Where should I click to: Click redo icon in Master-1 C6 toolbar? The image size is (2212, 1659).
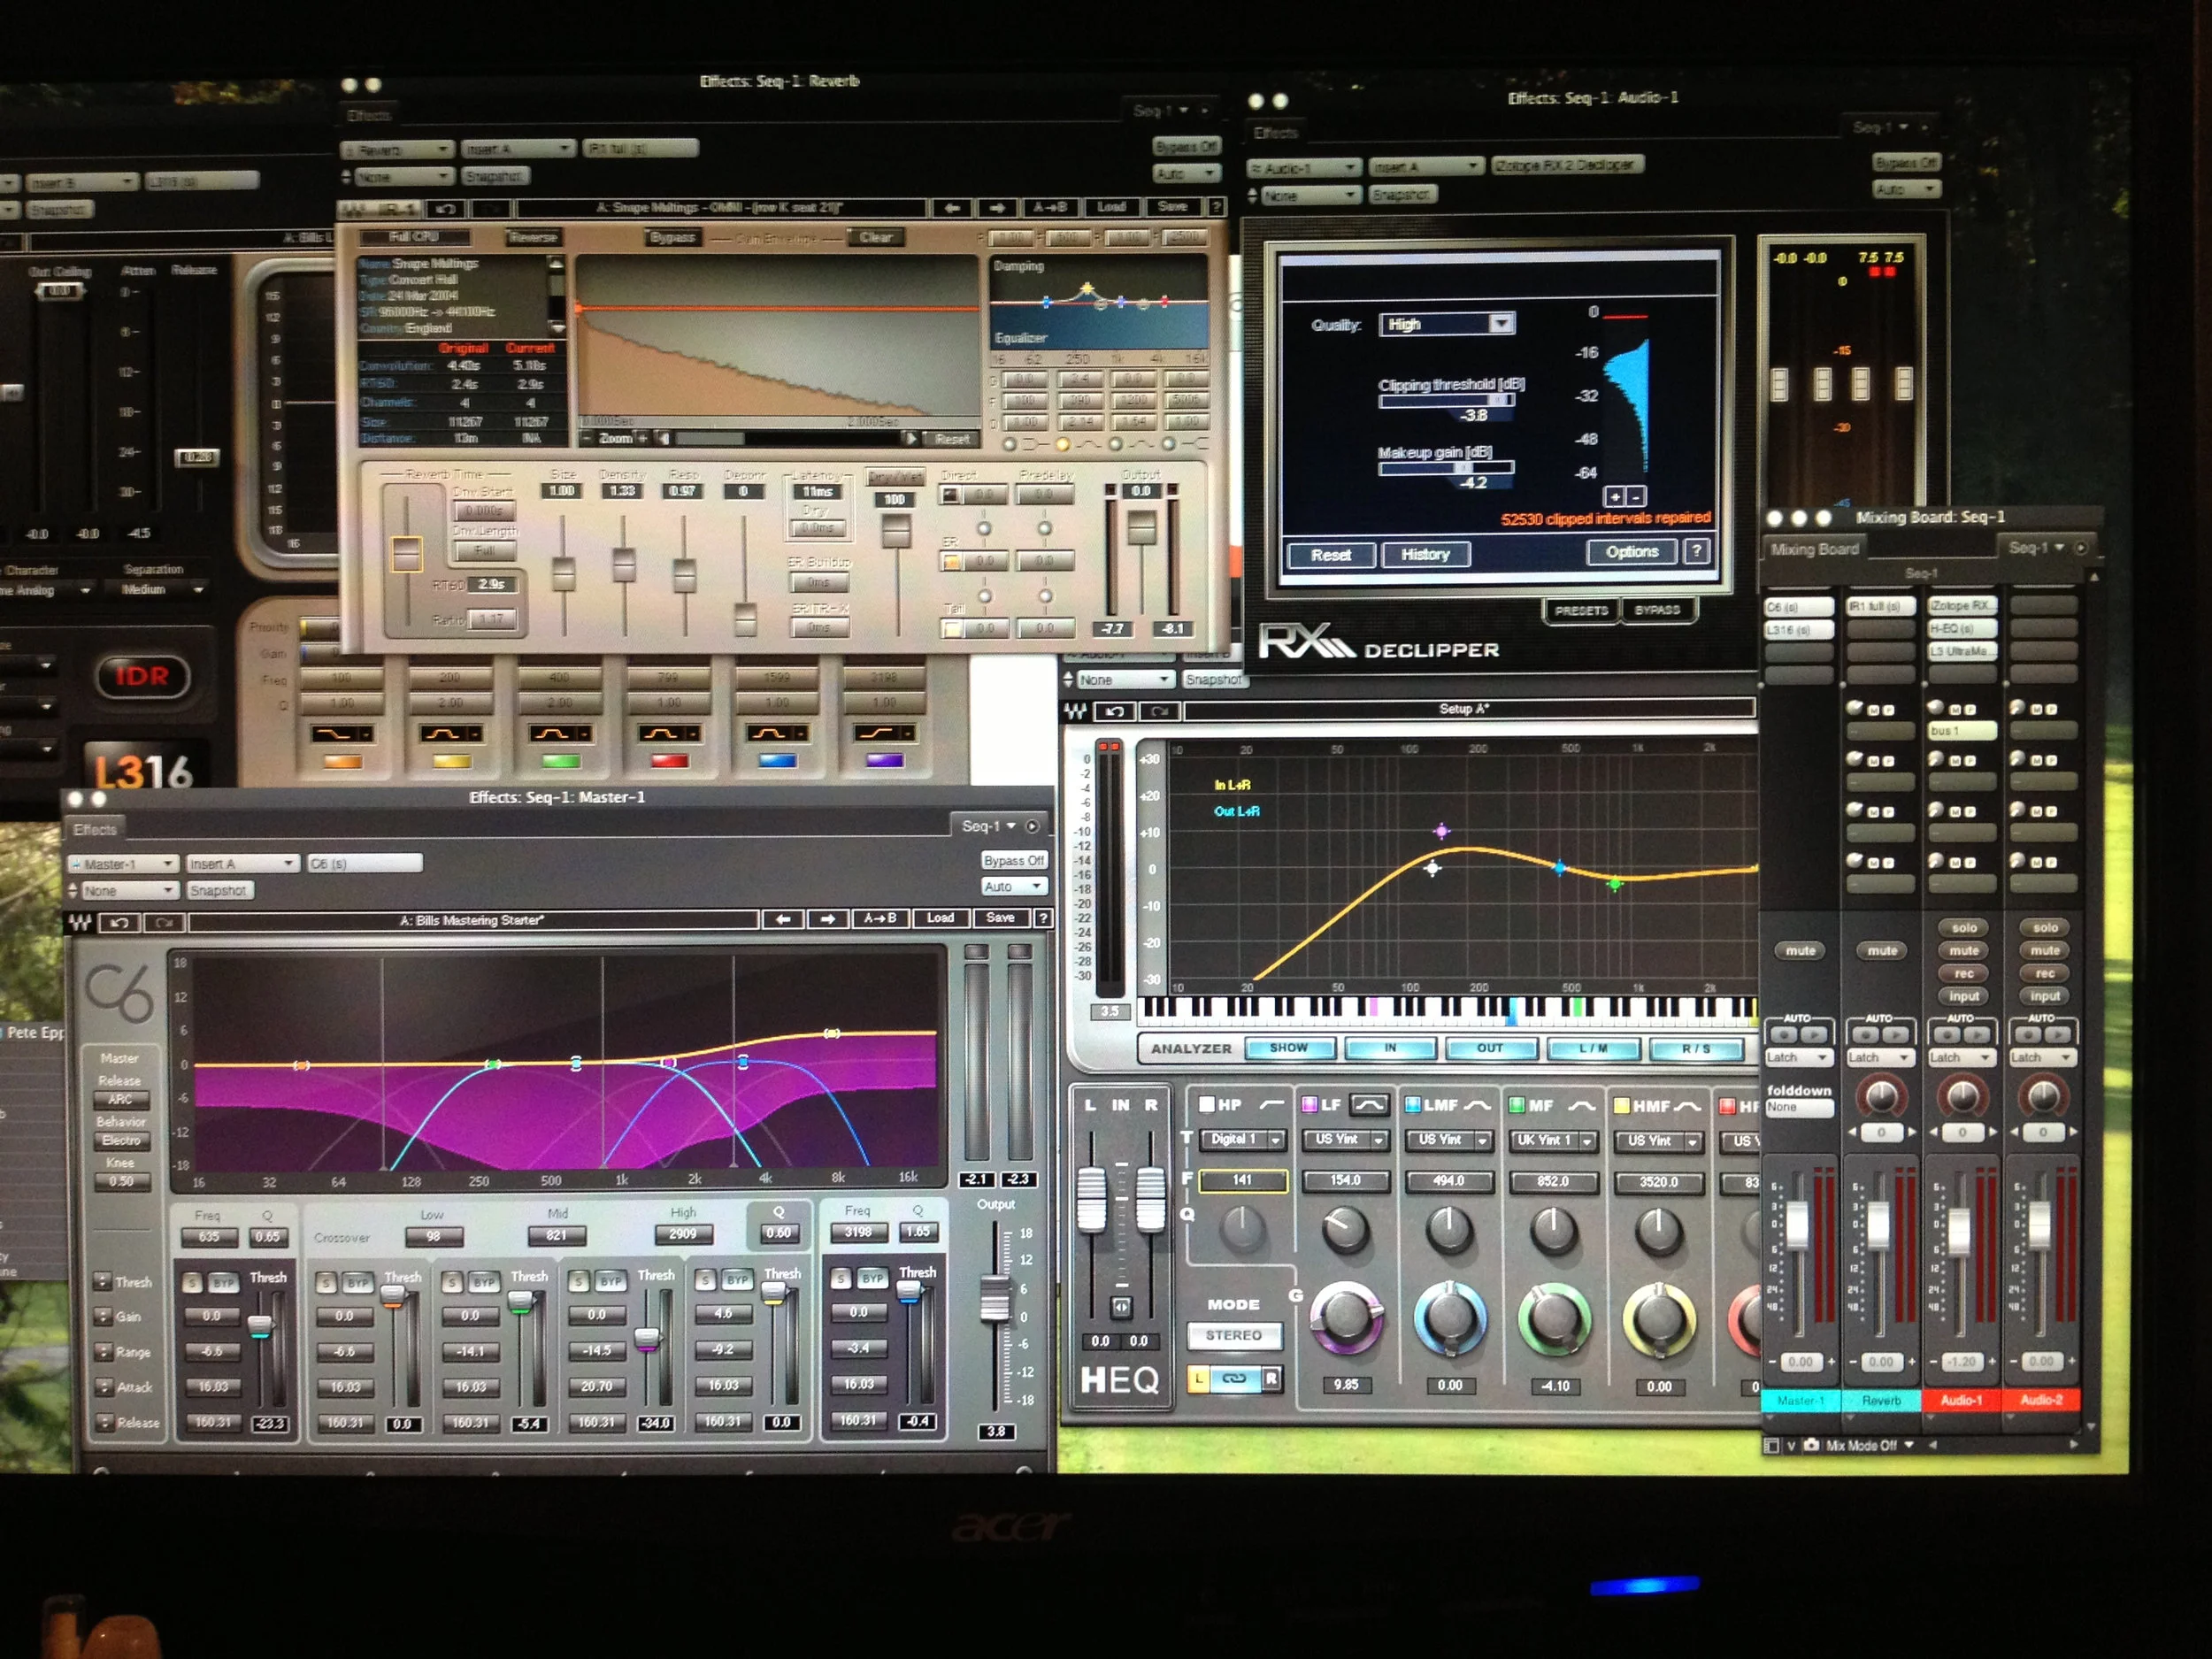tap(164, 922)
